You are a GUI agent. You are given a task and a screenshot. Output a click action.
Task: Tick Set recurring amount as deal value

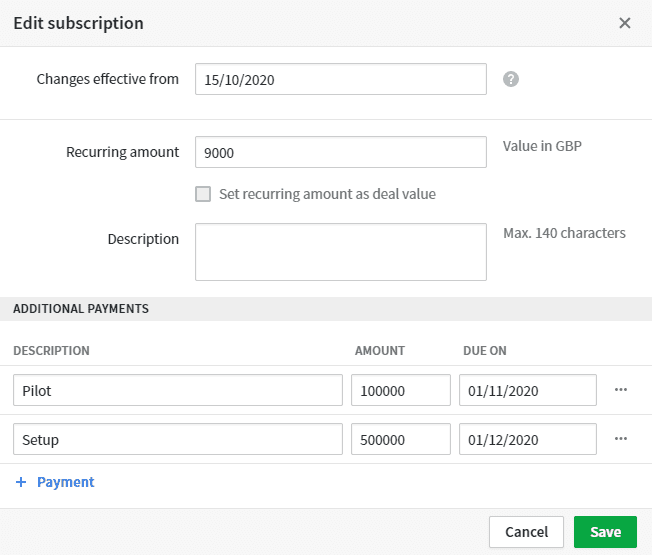203,194
